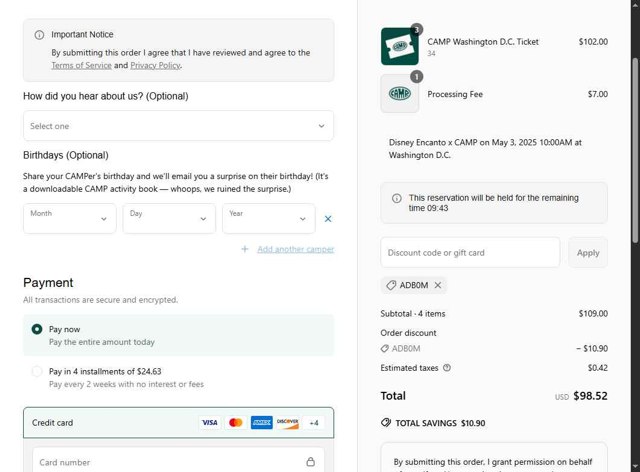Image resolution: width=640 pixels, height=472 pixels.
Task: Expand the birthday Year dropdown
Action: (x=269, y=219)
